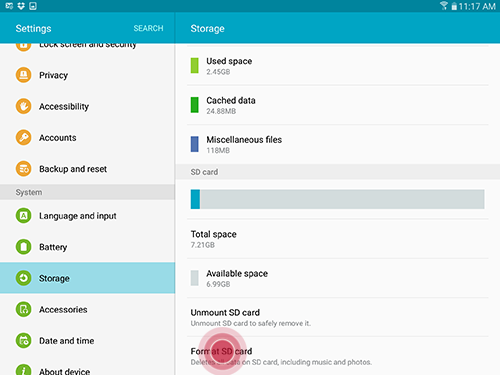Tap the SEARCH button
This screenshot has width=500, height=375.
click(x=148, y=28)
